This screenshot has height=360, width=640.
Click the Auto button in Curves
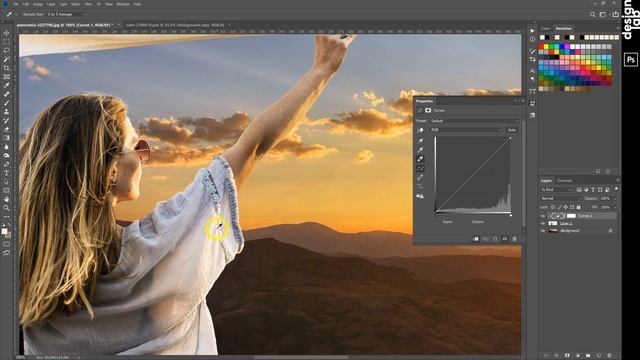point(512,130)
